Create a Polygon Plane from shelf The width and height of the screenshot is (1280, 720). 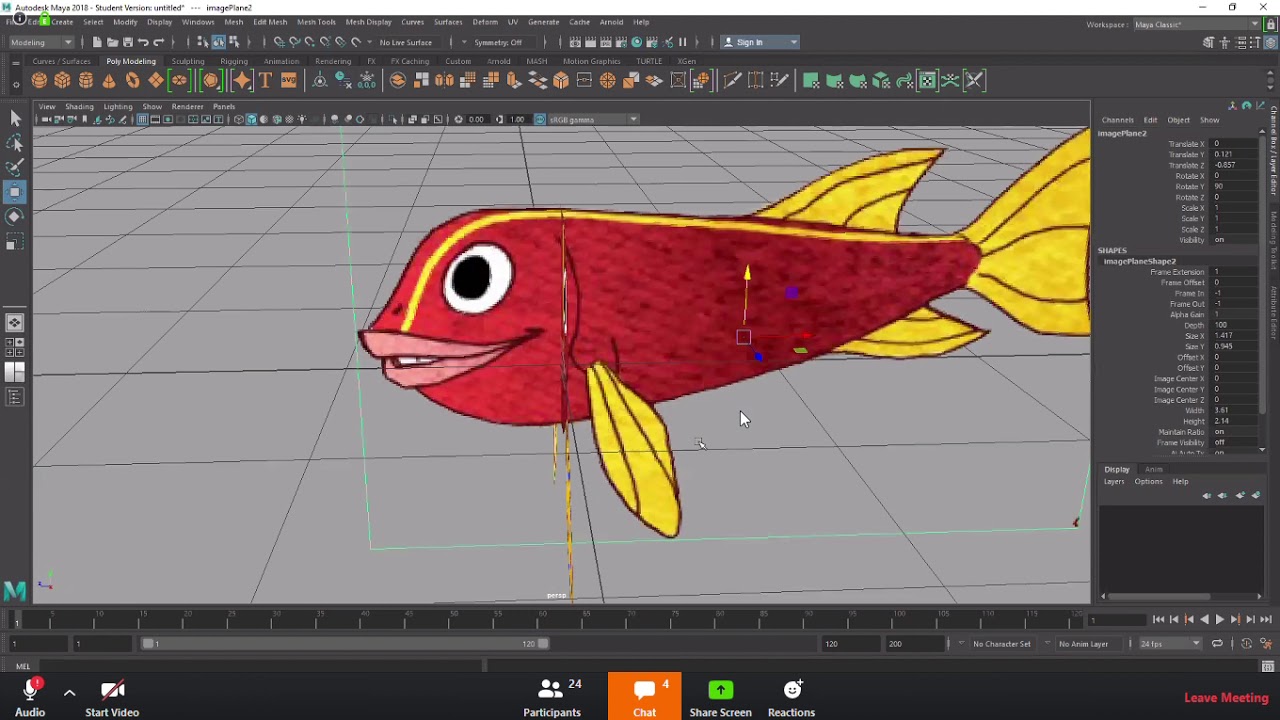click(x=156, y=81)
